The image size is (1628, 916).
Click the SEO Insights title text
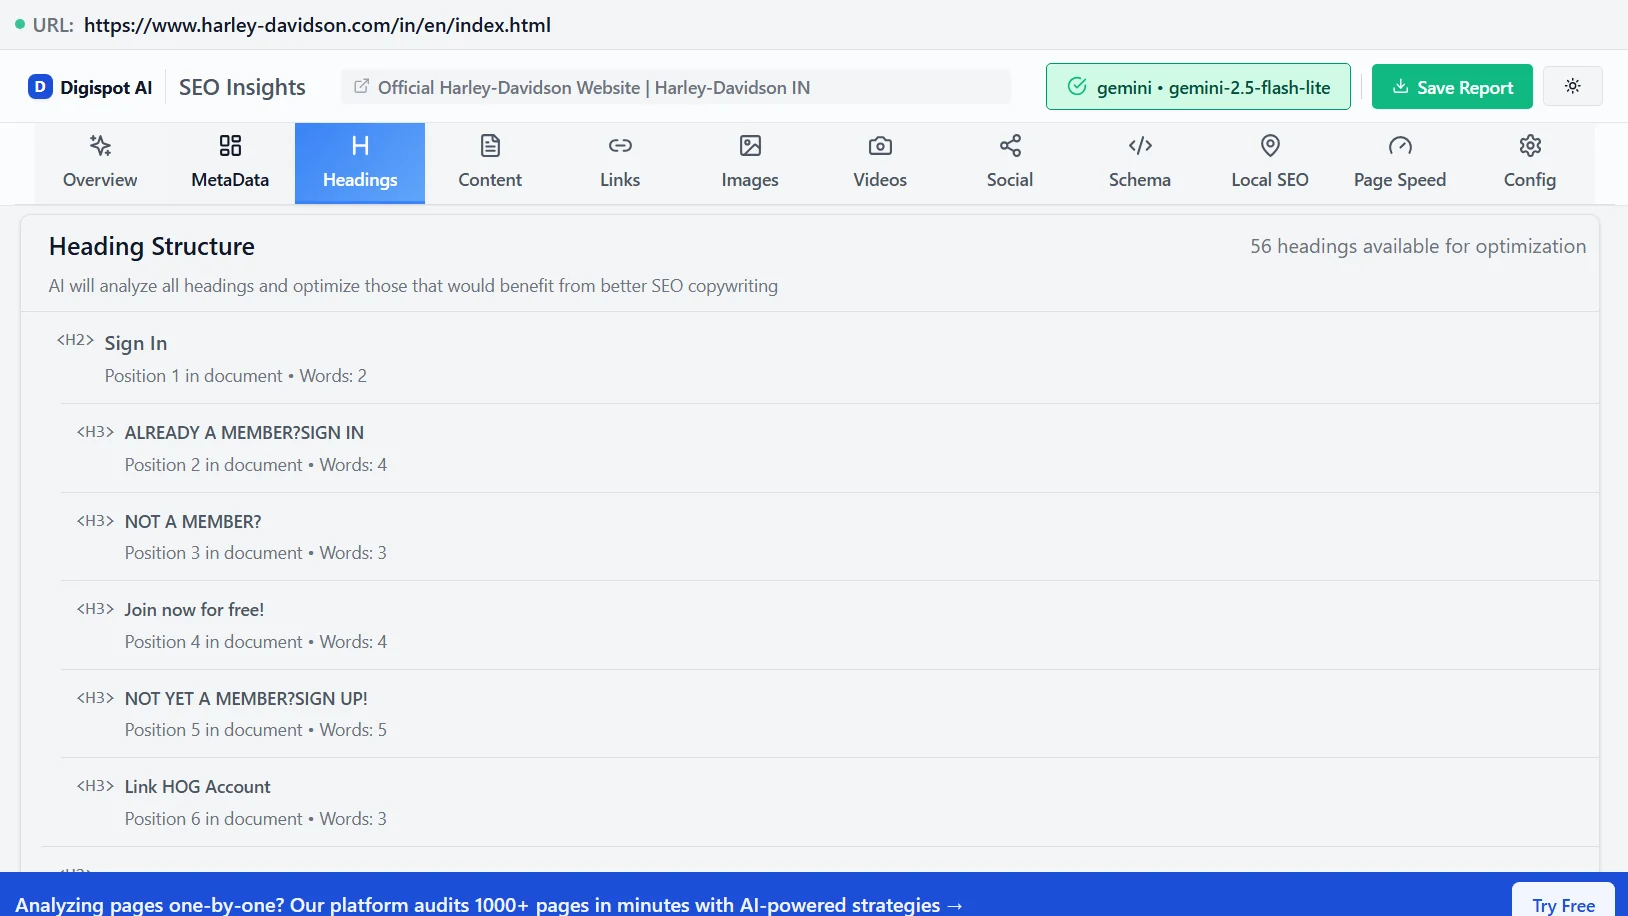pyautogui.click(x=242, y=88)
